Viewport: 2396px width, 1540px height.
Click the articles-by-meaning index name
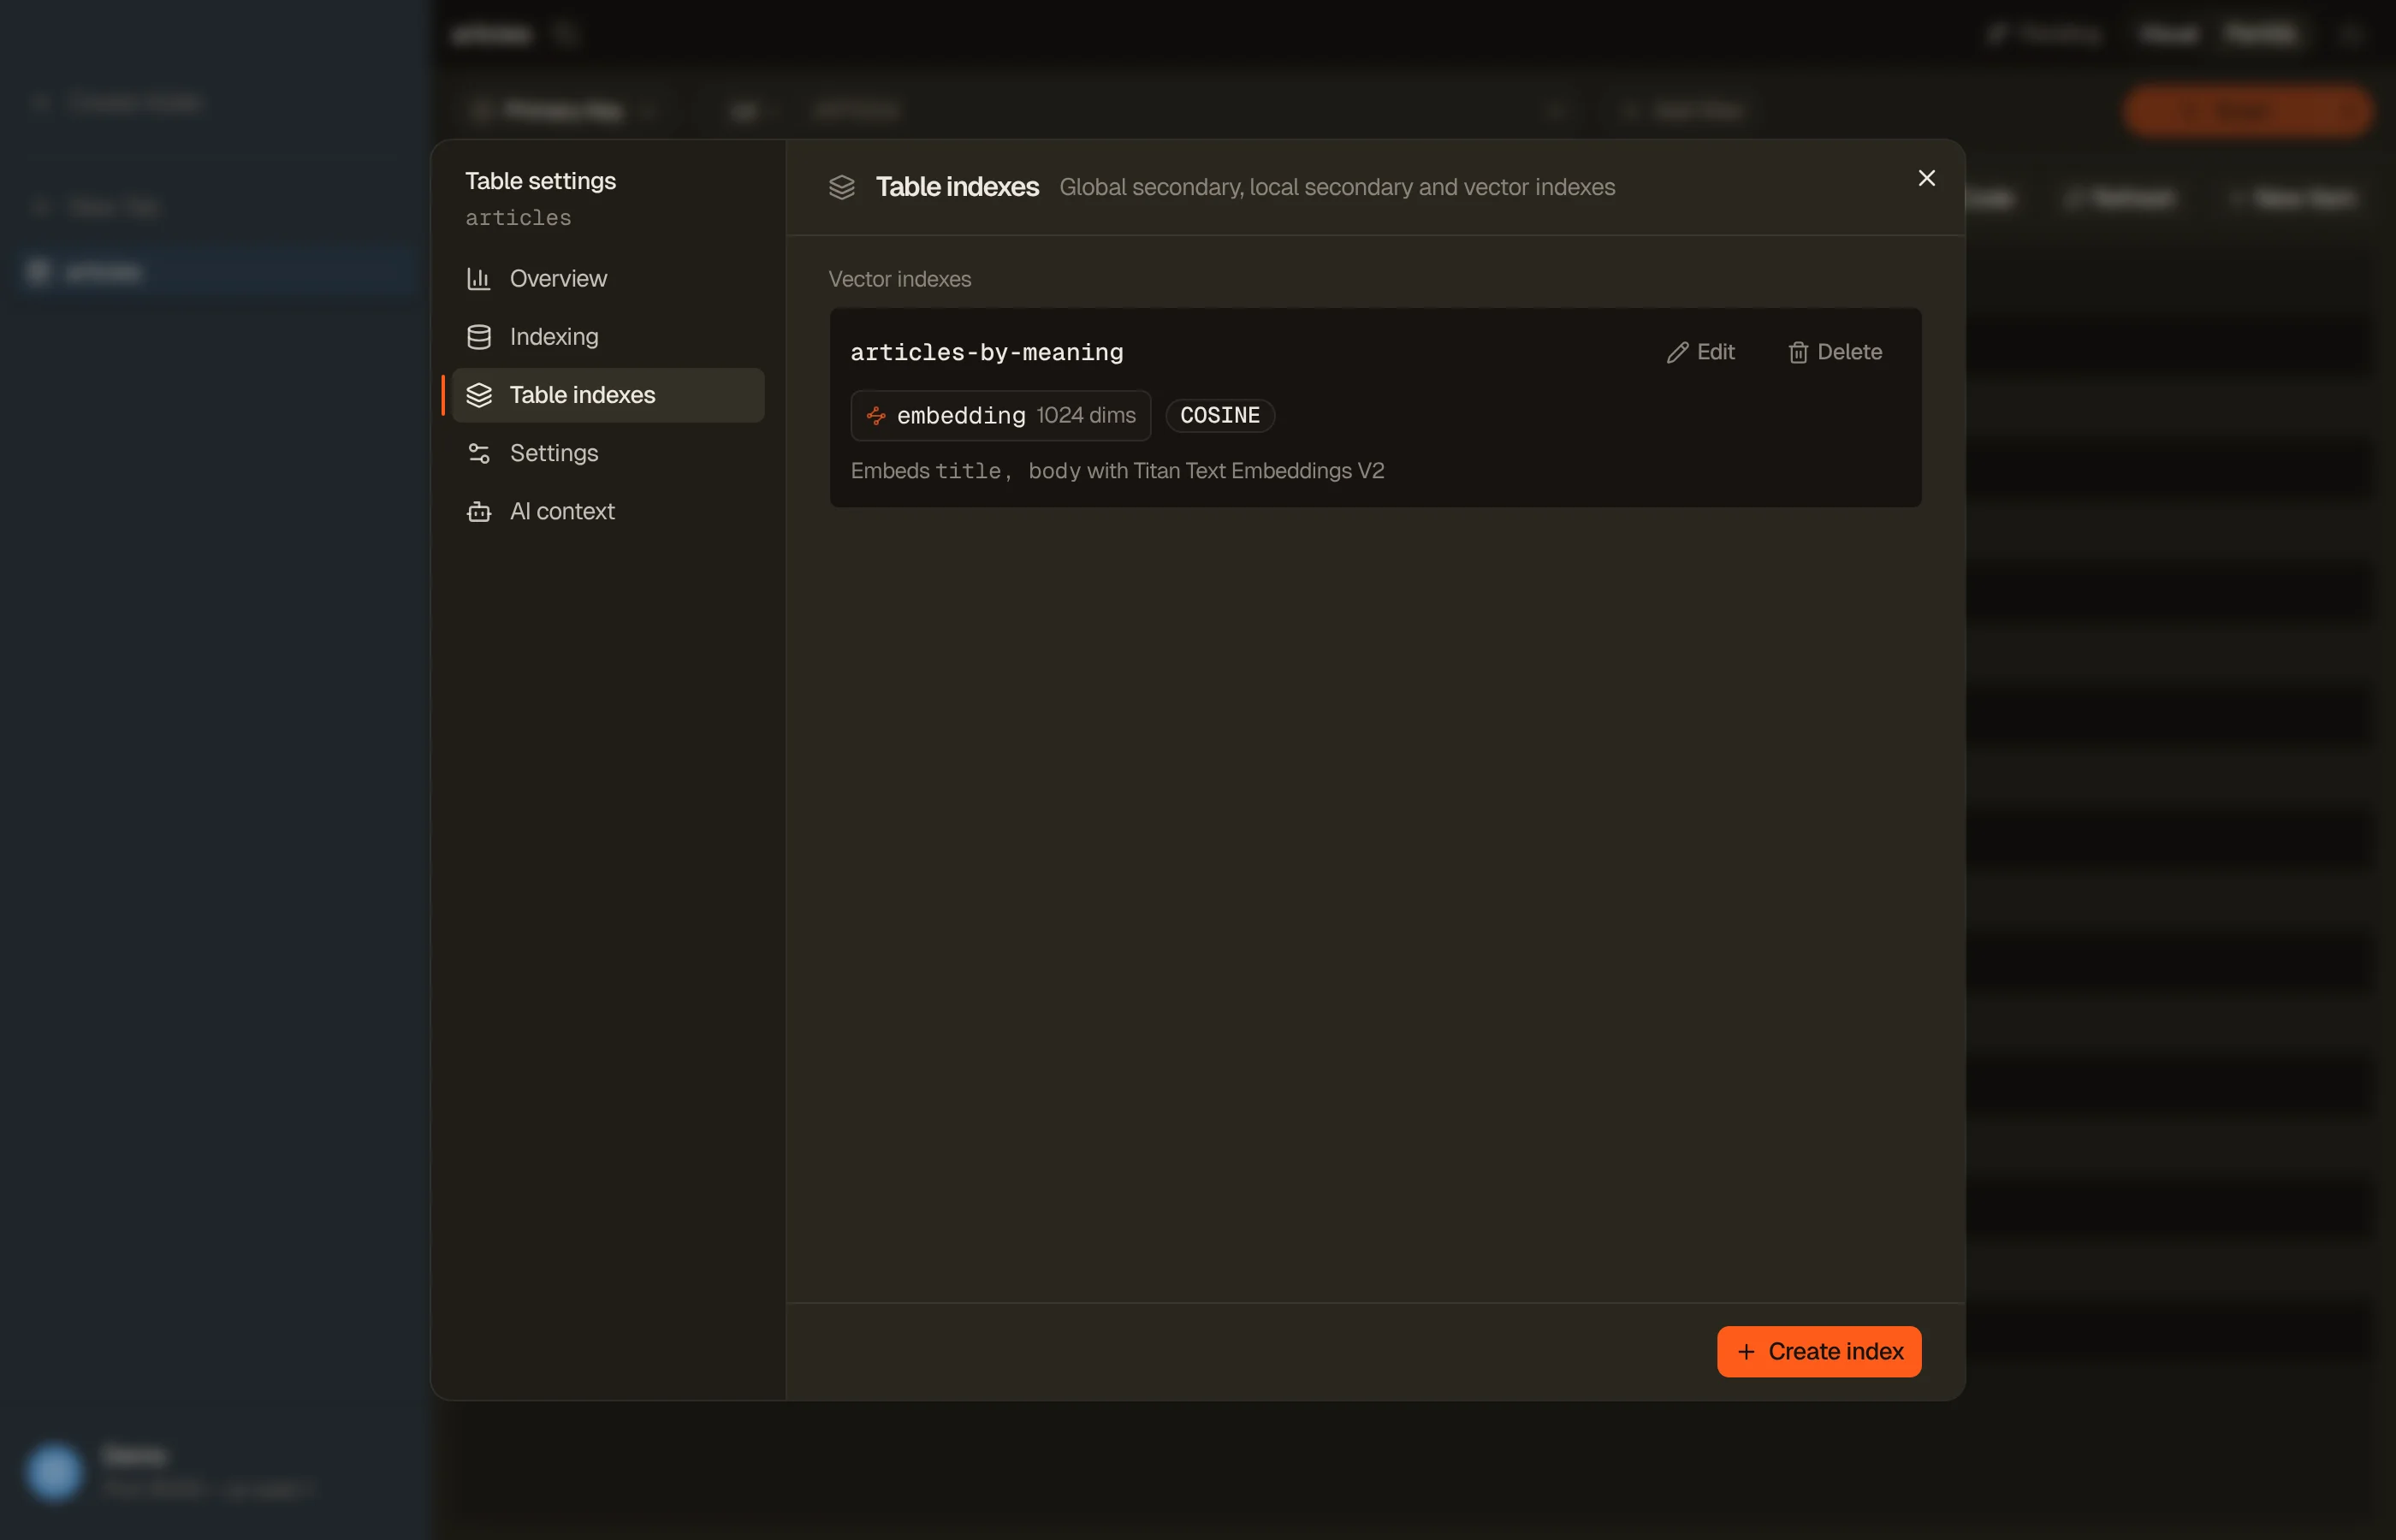point(987,353)
